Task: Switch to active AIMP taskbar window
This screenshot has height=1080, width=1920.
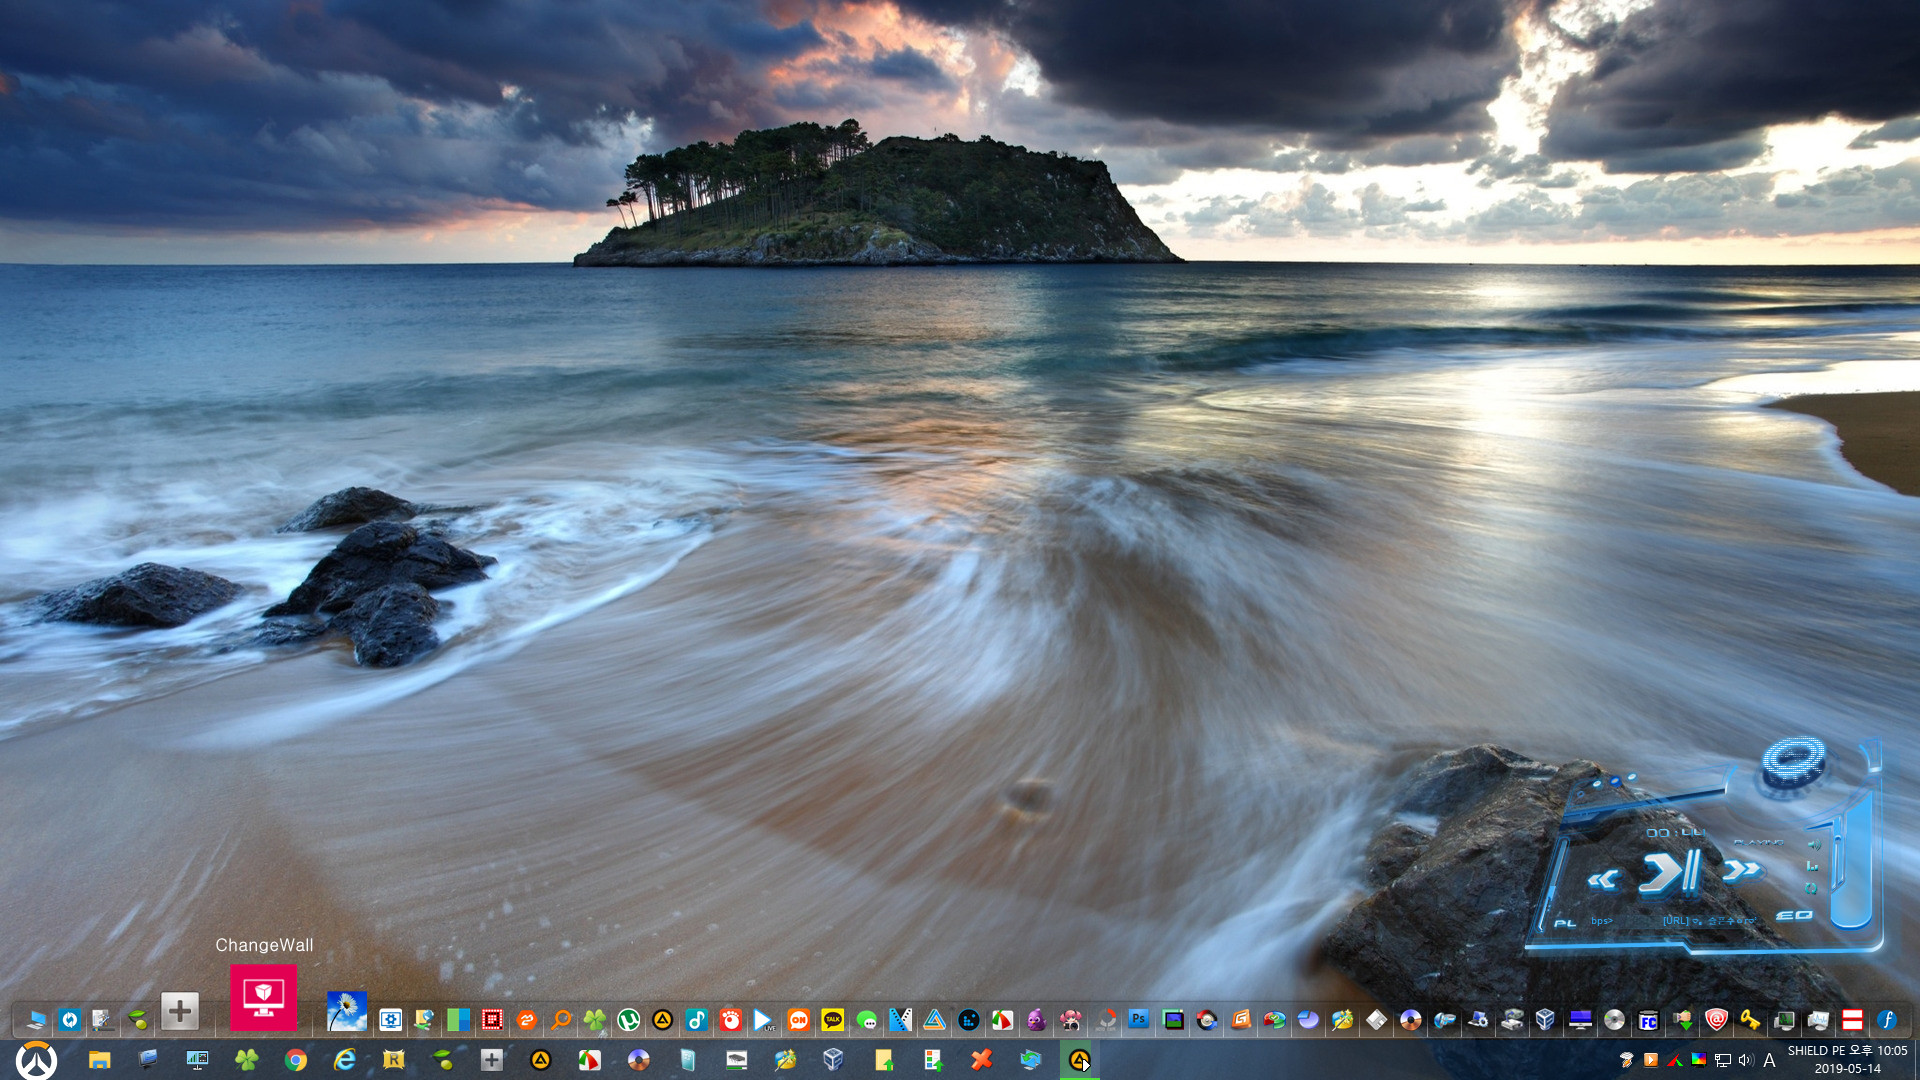Action: (x=1079, y=1060)
